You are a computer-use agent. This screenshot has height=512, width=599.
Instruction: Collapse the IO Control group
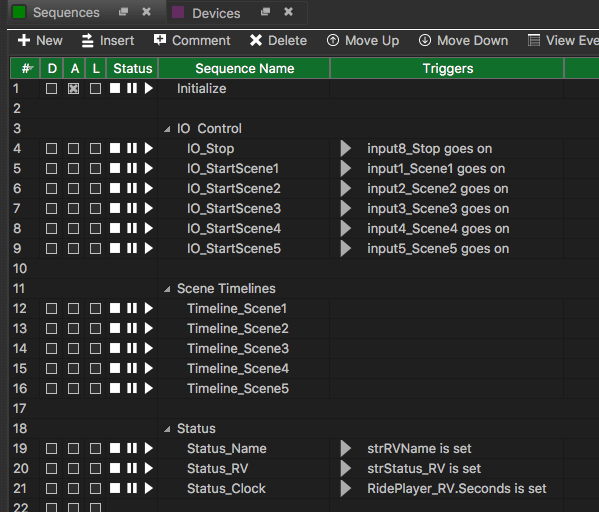pos(167,129)
